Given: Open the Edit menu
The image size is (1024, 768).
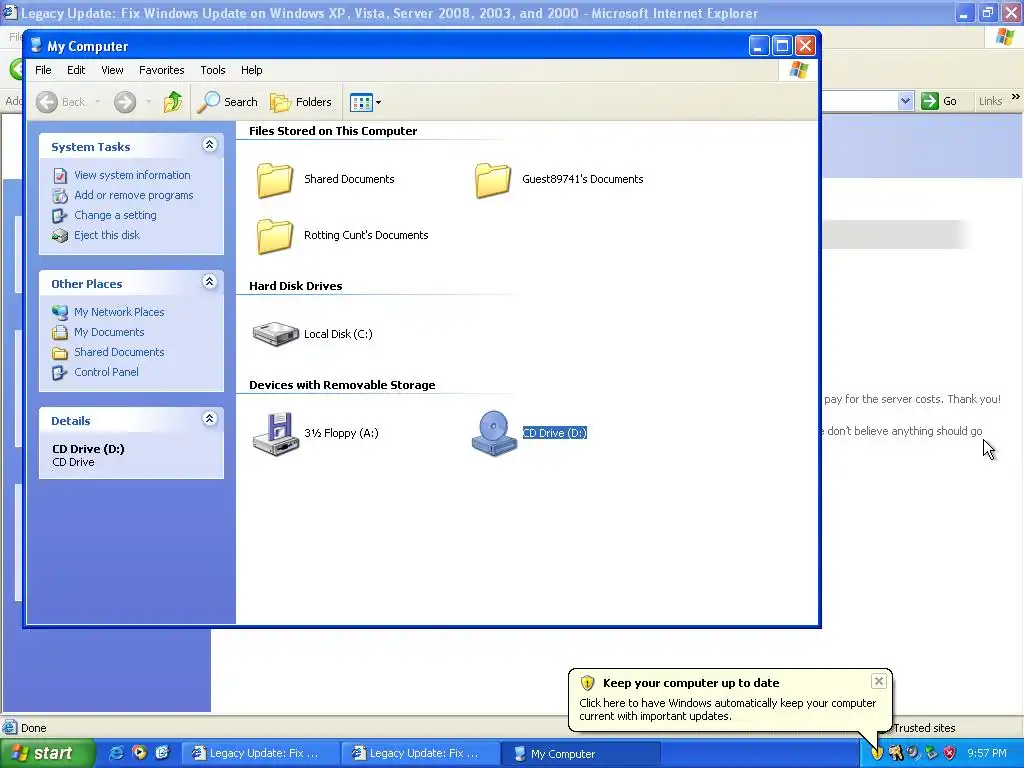Looking at the screenshot, I should [76, 70].
